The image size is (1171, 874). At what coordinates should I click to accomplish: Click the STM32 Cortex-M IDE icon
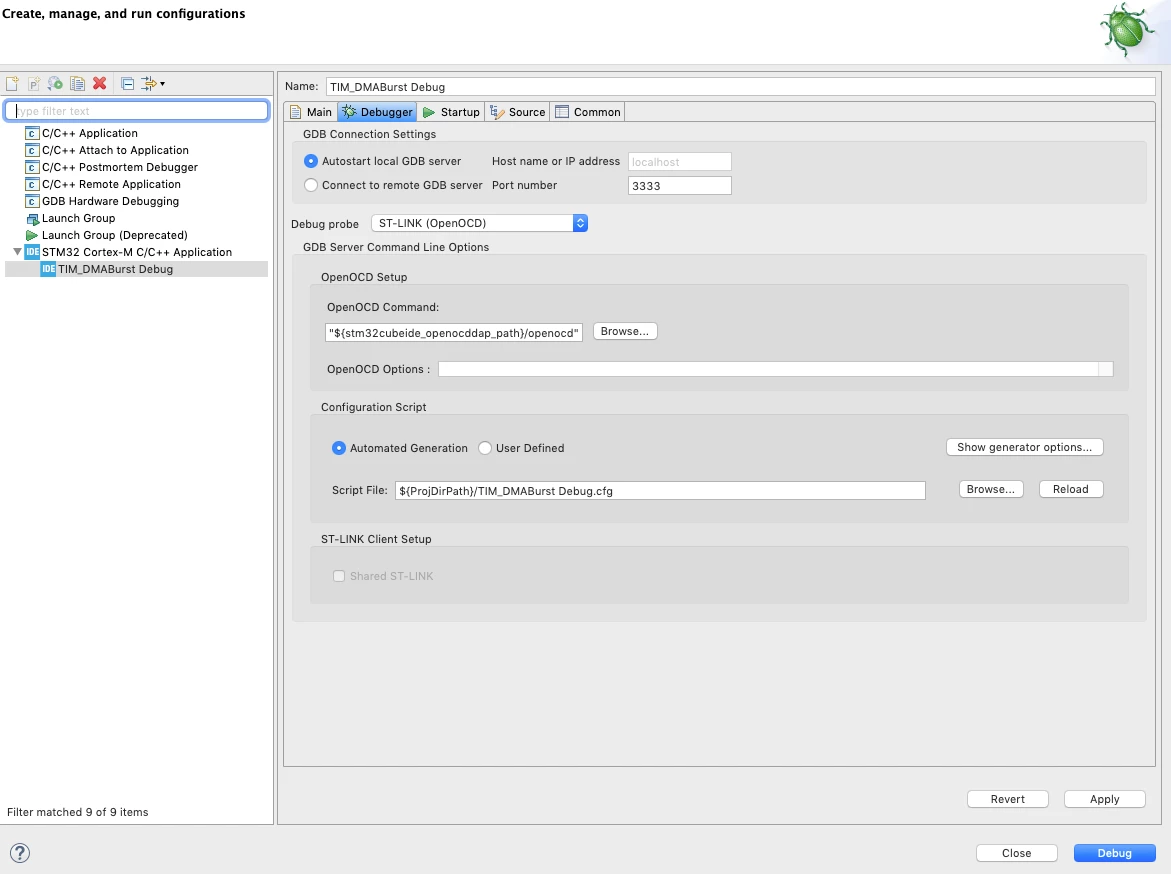click(32, 252)
